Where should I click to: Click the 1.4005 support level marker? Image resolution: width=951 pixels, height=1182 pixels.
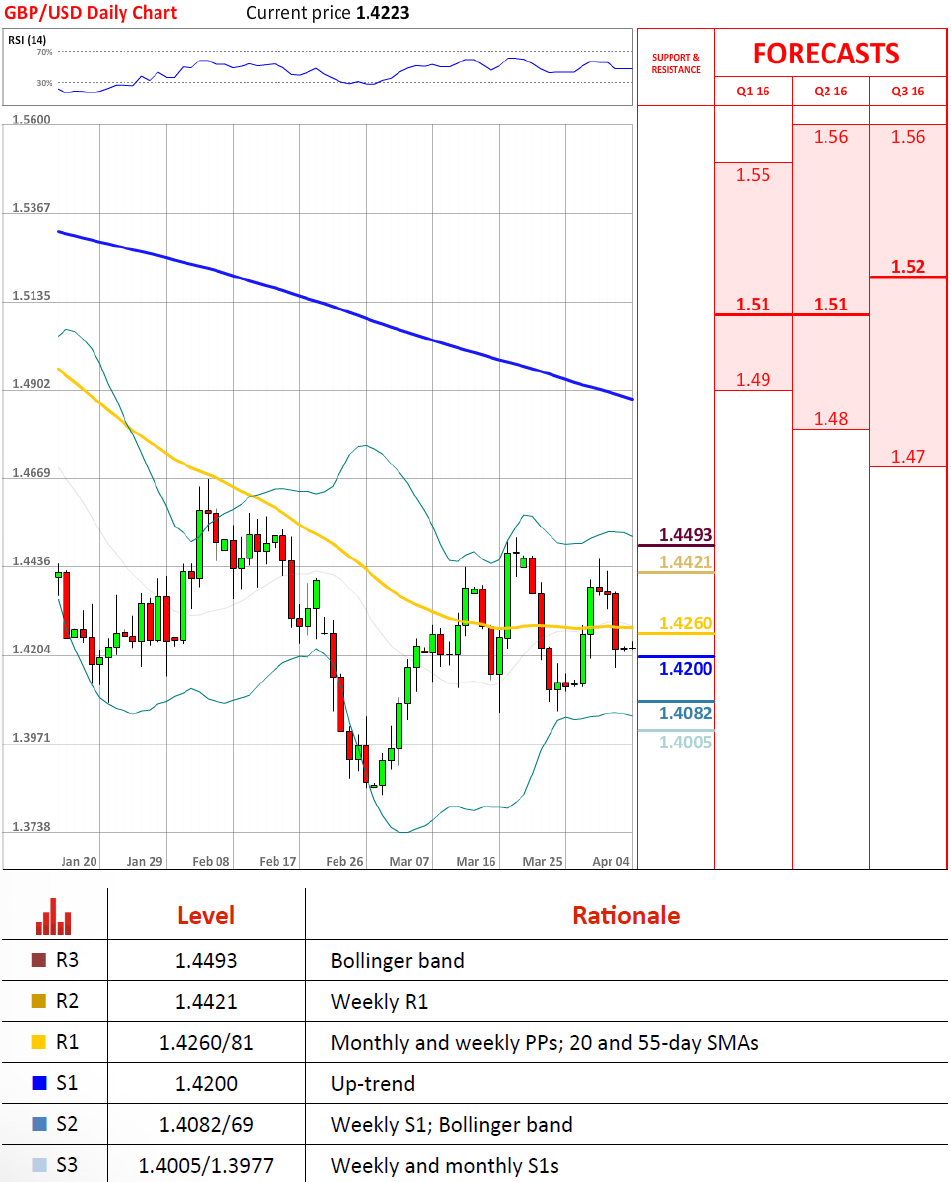pyautogui.click(x=685, y=743)
